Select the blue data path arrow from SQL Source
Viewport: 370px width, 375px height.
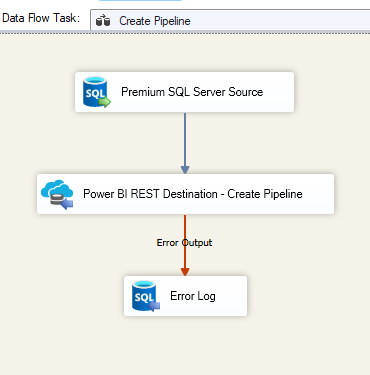pyautogui.click(x=185, y=143)
